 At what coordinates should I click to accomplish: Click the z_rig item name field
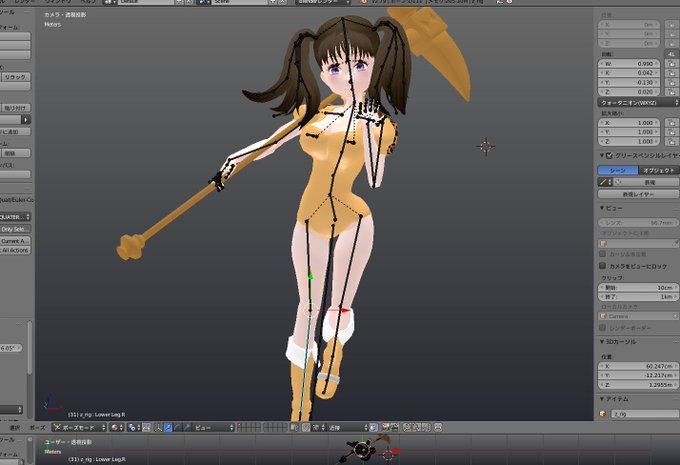(x=645, y=414)
